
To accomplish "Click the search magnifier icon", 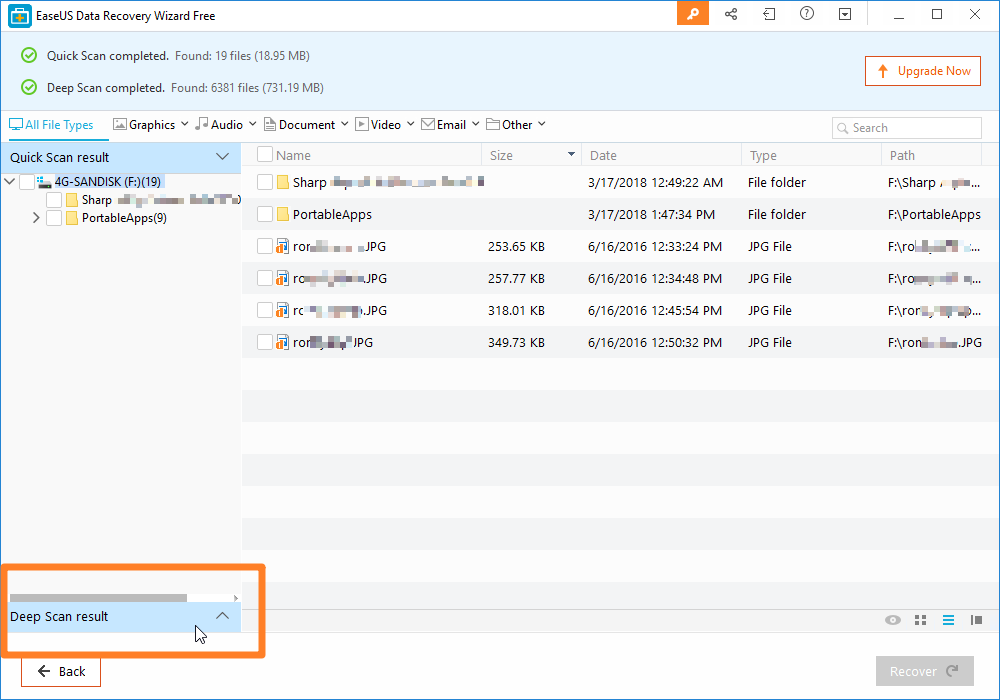I will coord(842,128).
